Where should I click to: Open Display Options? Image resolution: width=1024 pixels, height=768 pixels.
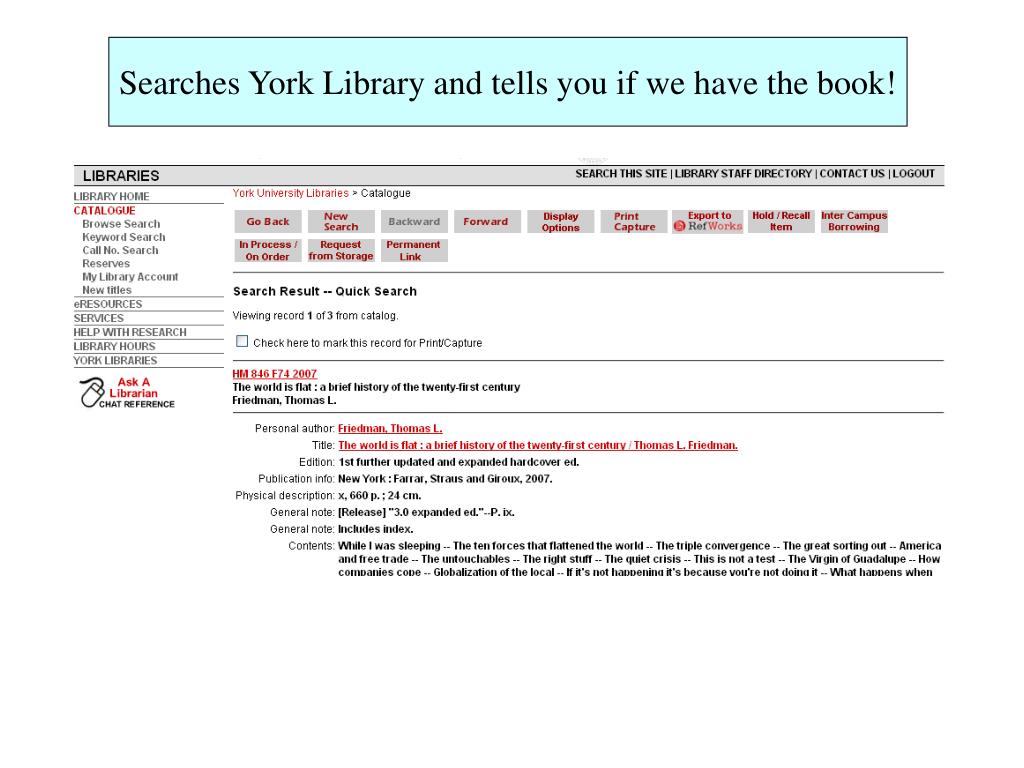(560, 221)
